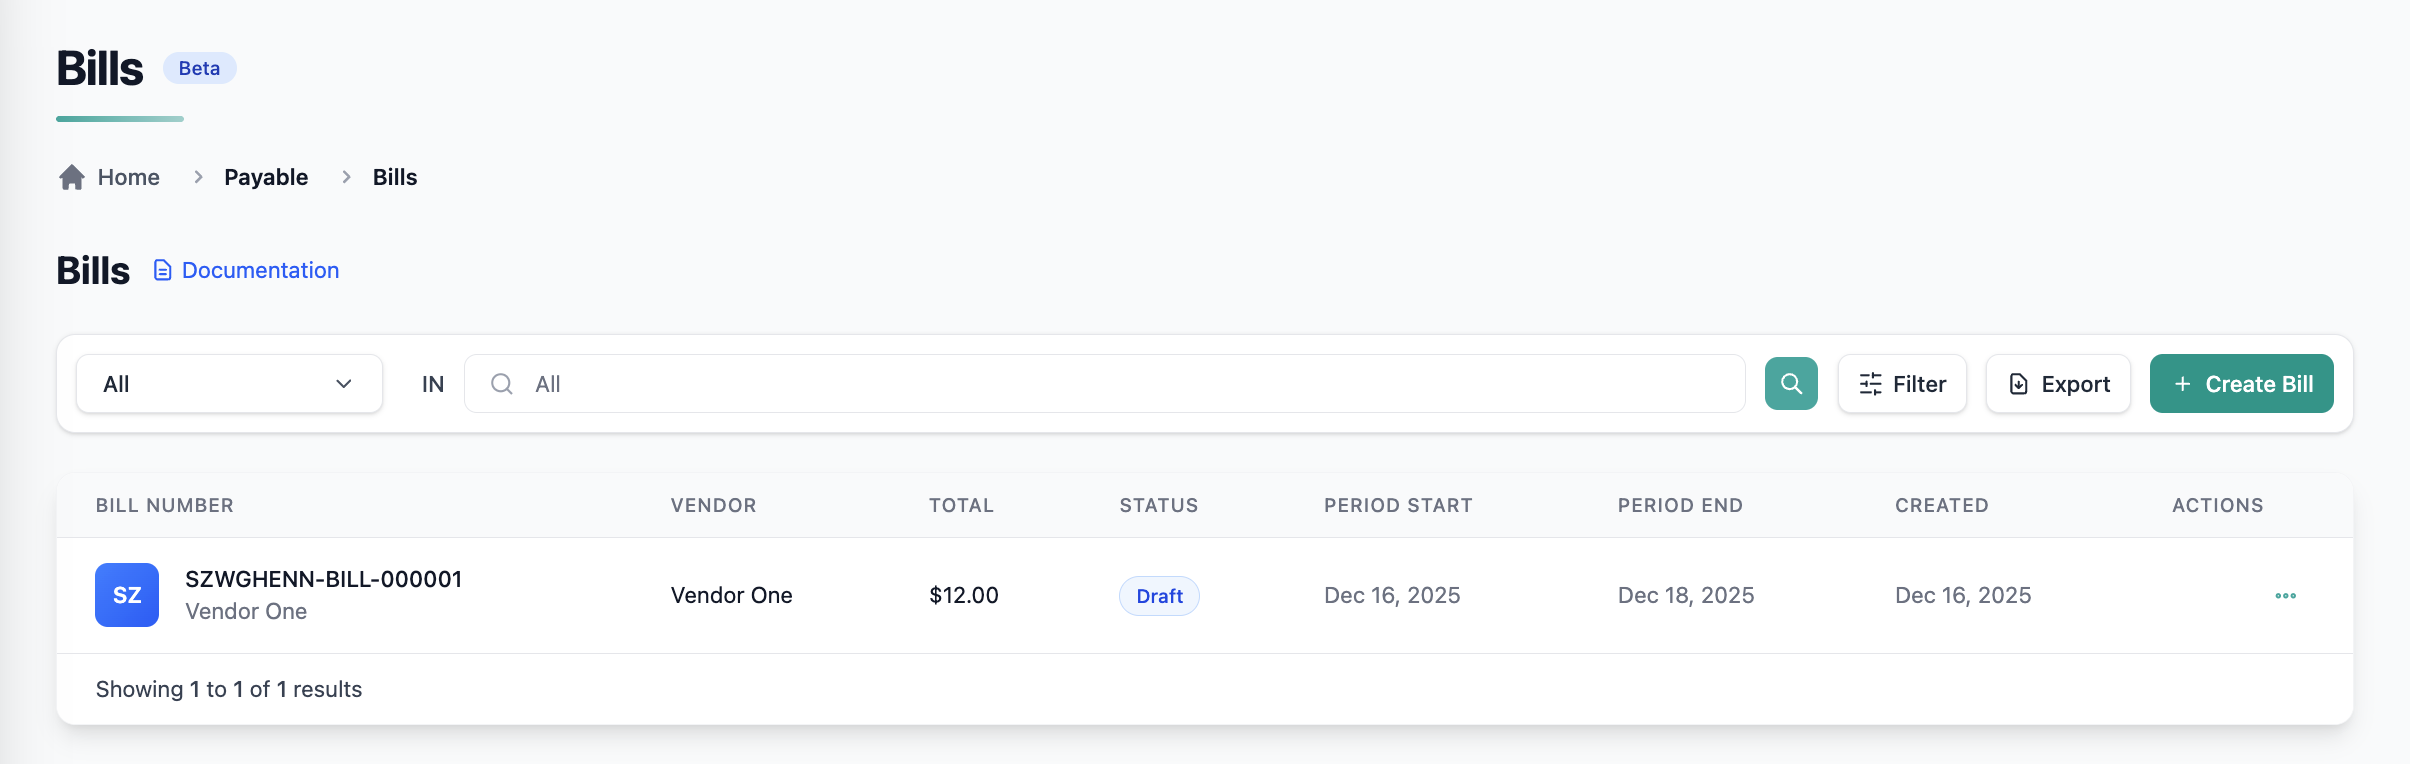Open the three-dot actions menu for the bill
Viewport: 2410px width, 764px height.
tap(2285, 596)
